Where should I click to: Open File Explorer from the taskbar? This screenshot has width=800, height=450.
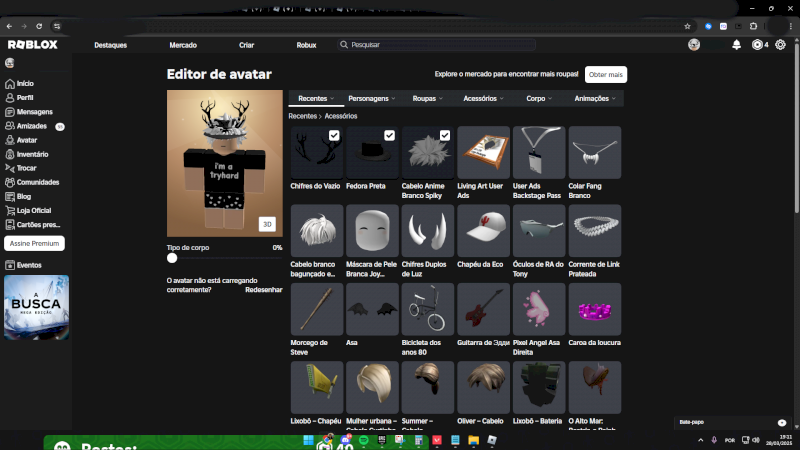pyautogui.click(x=473, y=440)
